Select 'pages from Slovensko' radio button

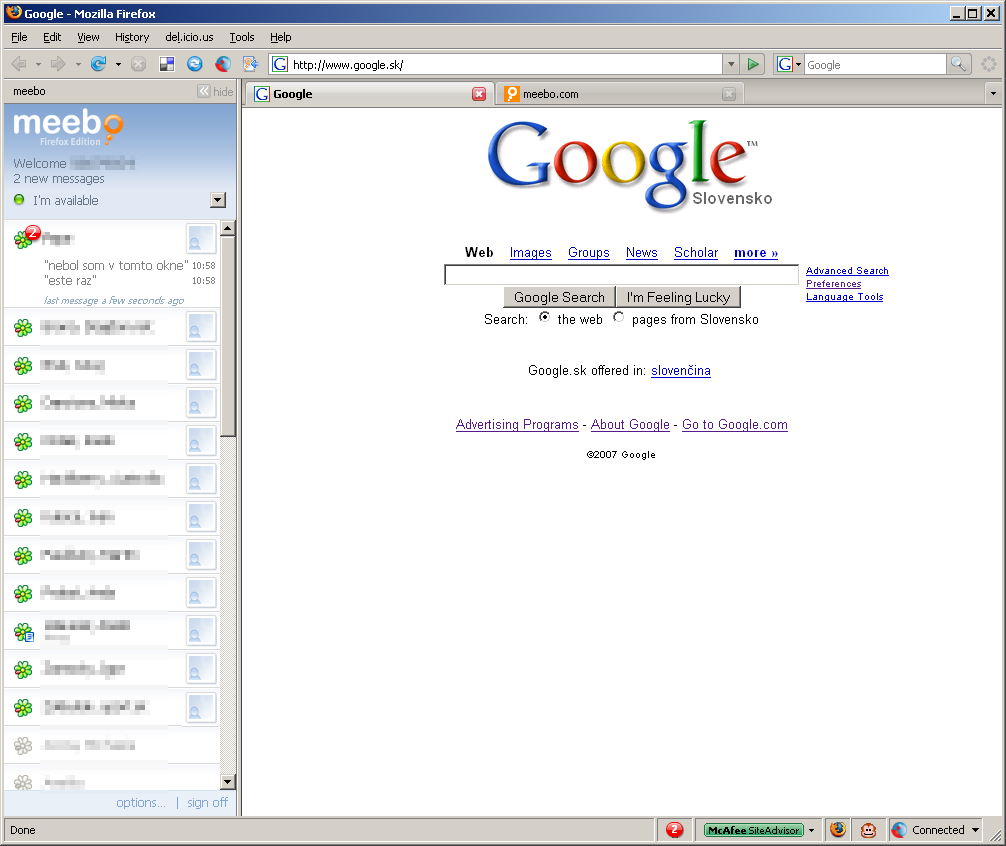point(618,317)
